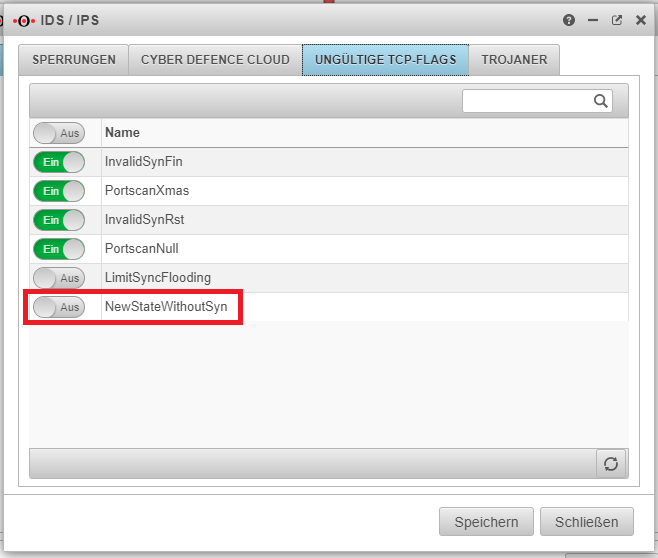
Task: Minimize the IDS / IPS dialog
Action: coord(593,19)
